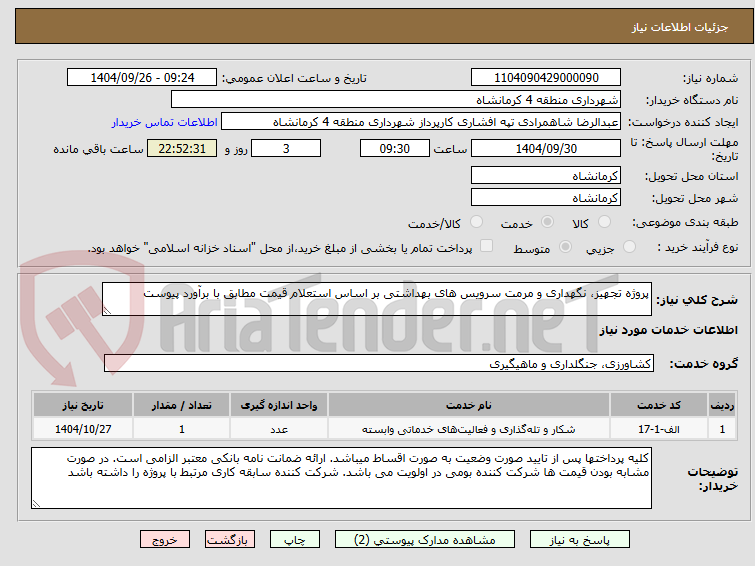The height and width of the screenshot is (566, 755).
Task: Click unit cell عدد
Action: coord(279,429)
